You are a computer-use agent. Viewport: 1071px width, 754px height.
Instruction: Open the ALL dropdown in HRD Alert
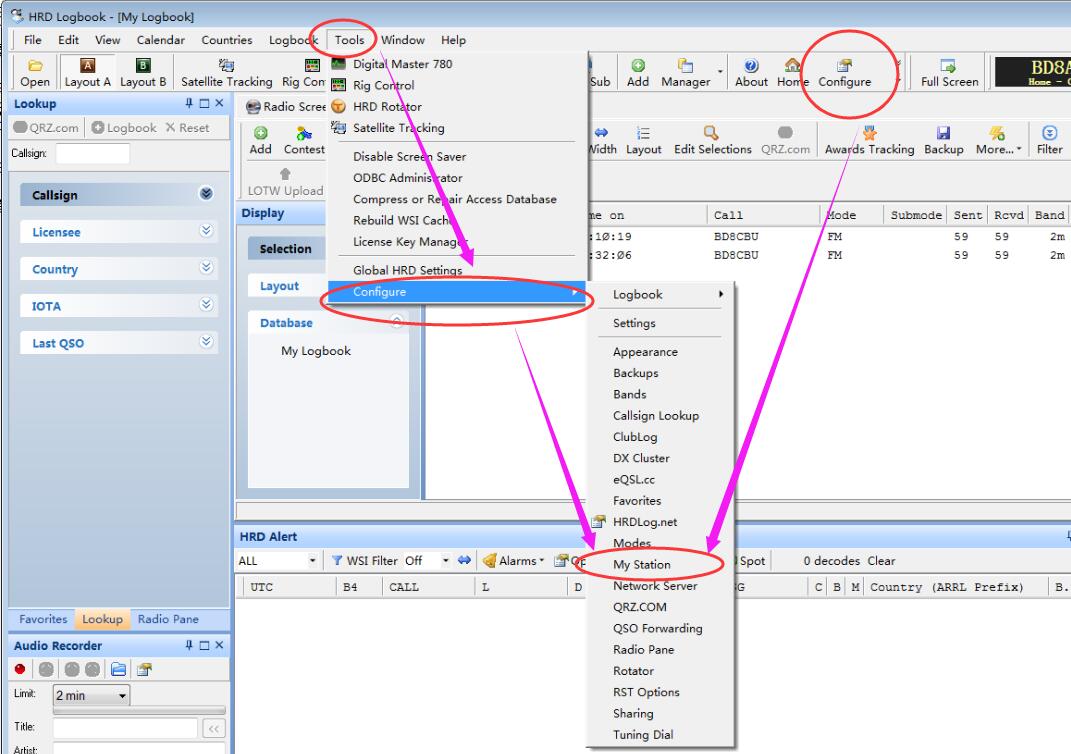click(312, 561)
